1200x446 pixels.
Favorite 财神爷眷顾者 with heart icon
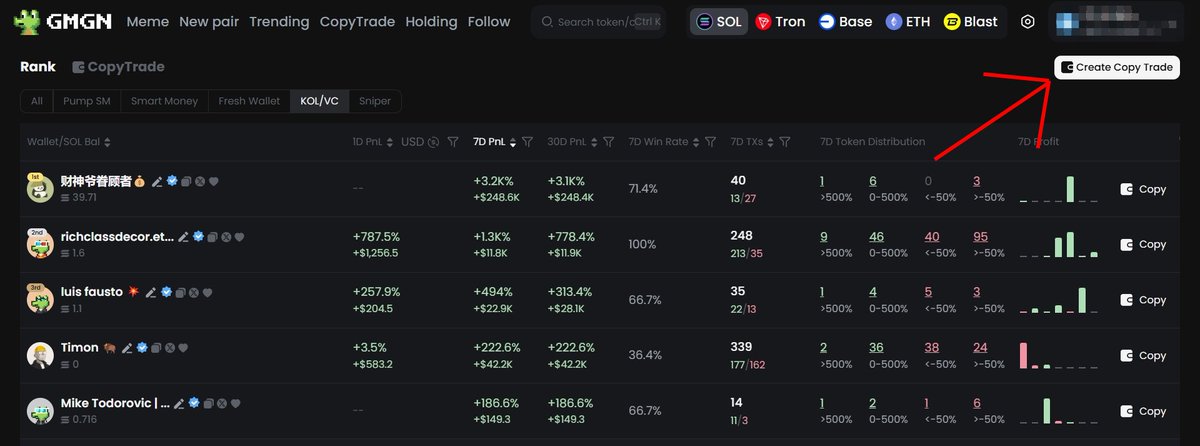click(x=213, y=181)
